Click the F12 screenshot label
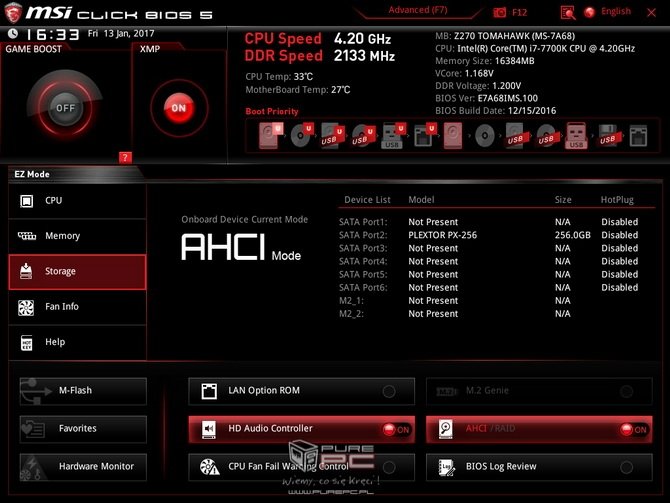The width and height of the screenshot is (670, 503). pos(519,12)
